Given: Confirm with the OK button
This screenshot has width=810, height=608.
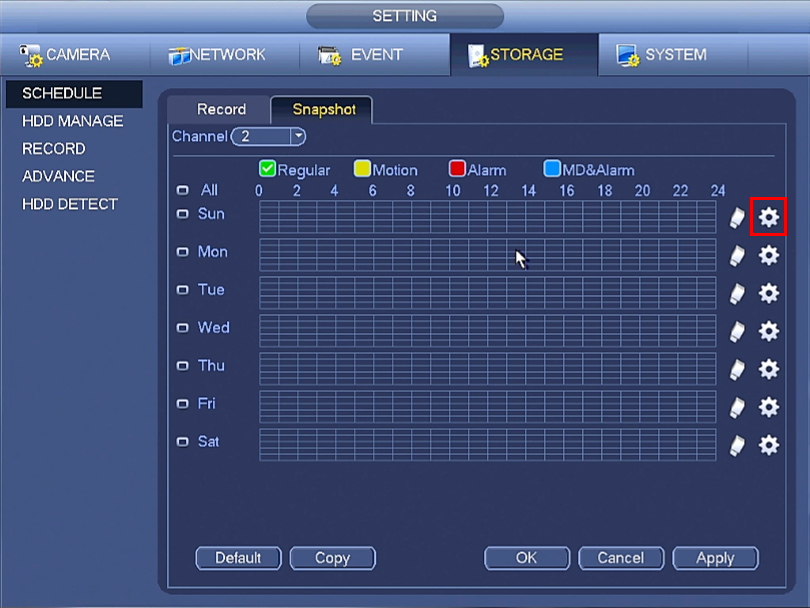Looking at the screenshot, I should coord(526,558).
